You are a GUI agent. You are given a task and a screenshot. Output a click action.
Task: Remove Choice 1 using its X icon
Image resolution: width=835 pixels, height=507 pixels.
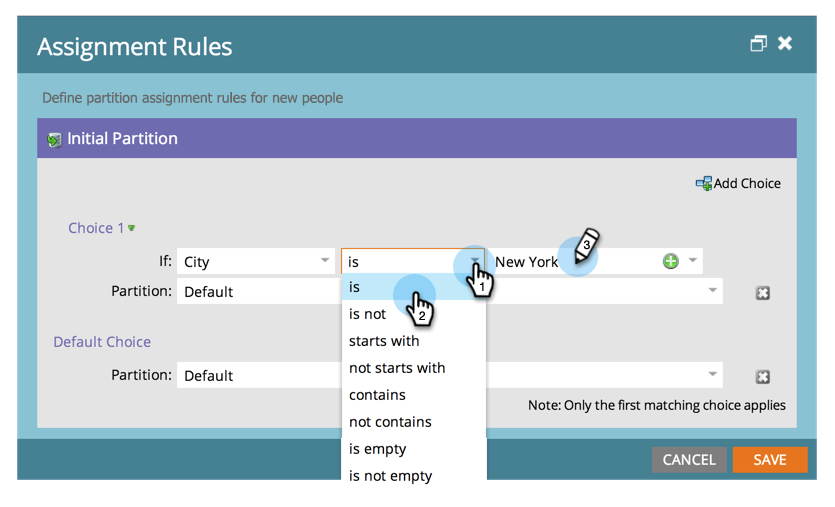click(763, 292)
